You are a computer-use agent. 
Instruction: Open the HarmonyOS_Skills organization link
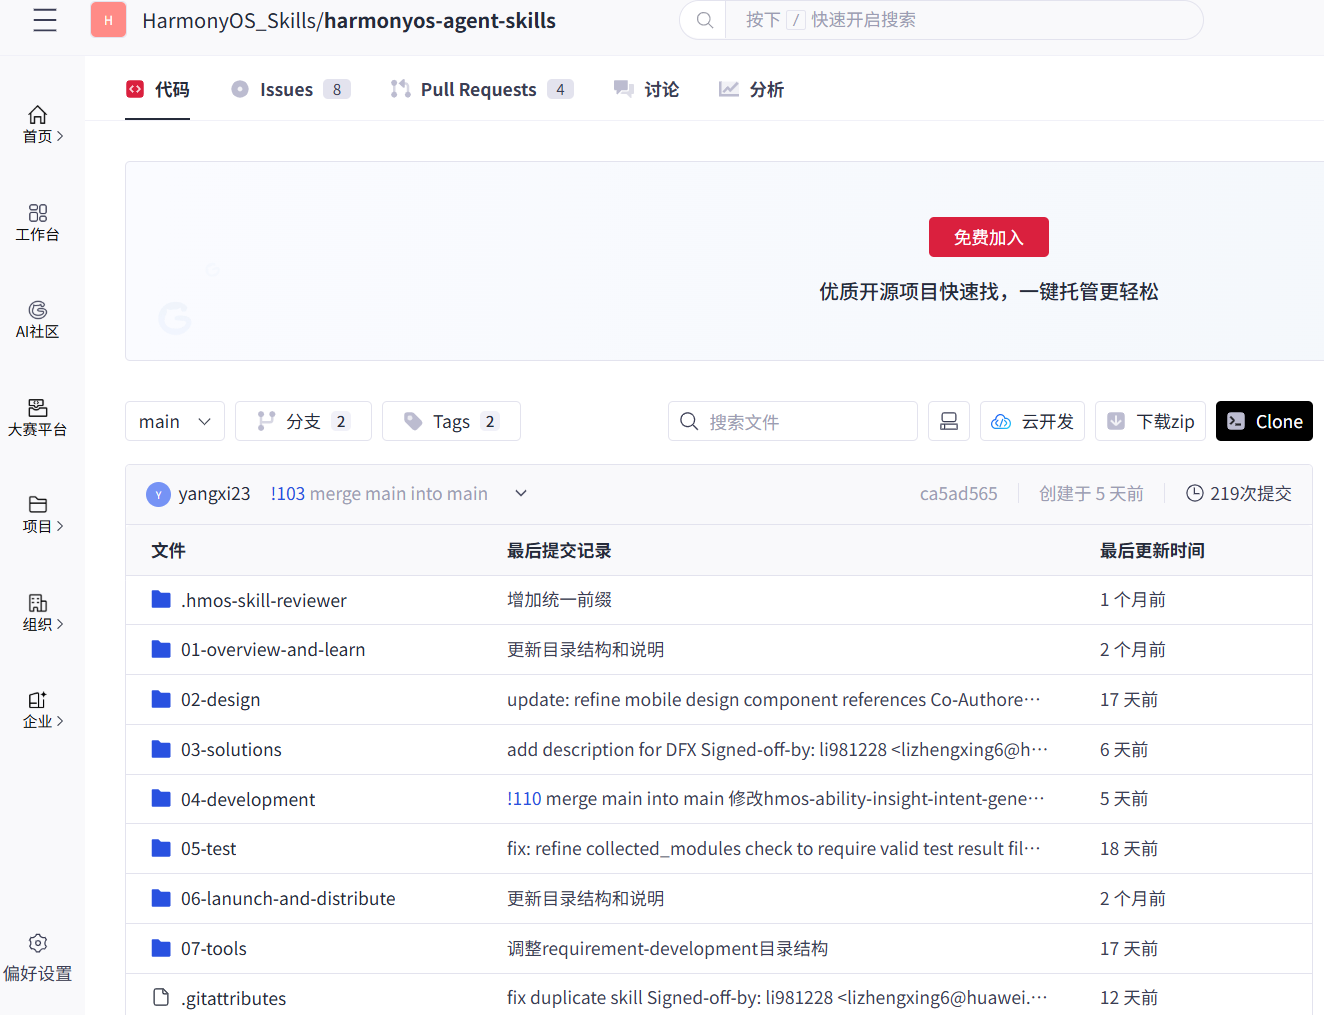click(229, 20)
